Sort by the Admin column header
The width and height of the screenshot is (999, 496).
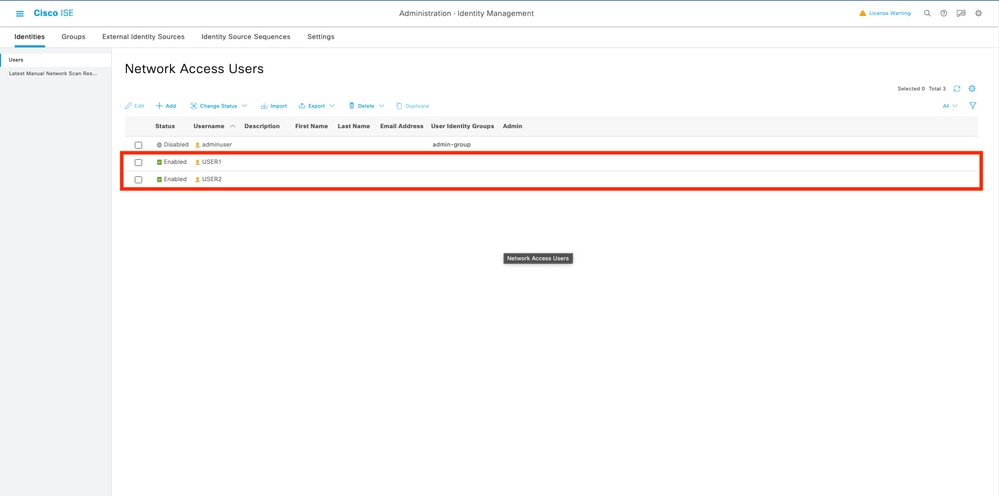click(x=512, y=126)
